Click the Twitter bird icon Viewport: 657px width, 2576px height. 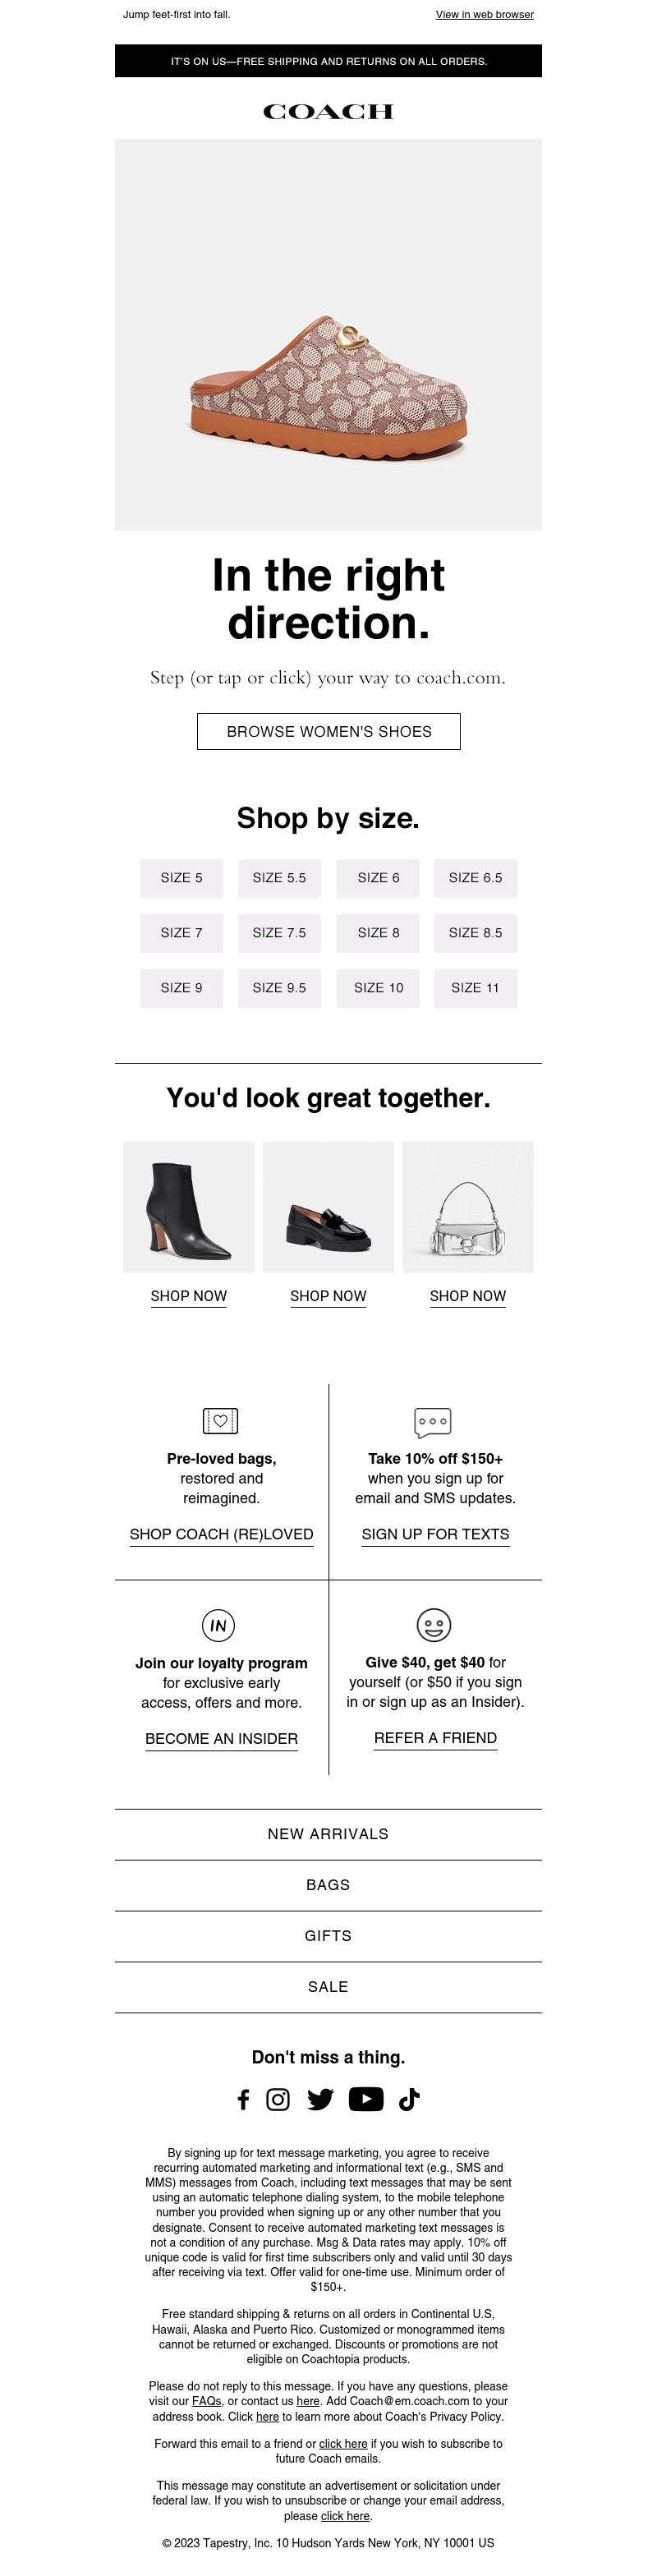coord(320,2099)
